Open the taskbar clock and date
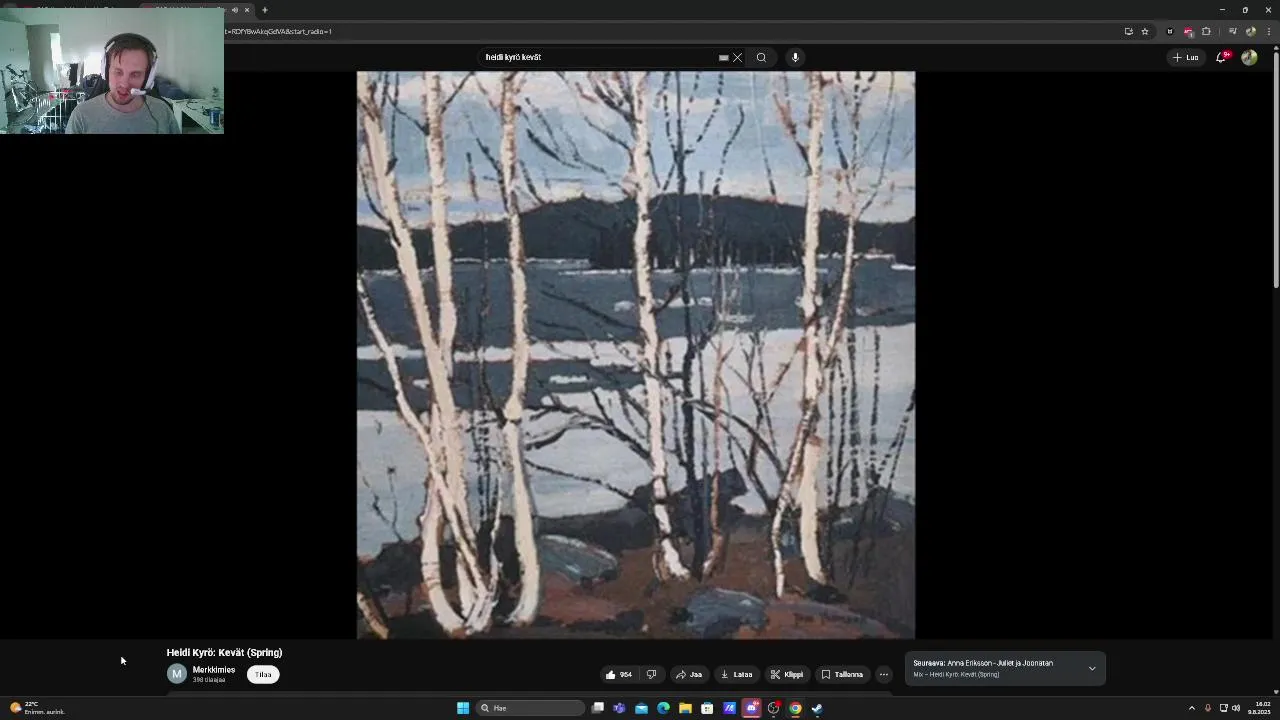The image size is (1280, 720). [x=1258, y=708]
